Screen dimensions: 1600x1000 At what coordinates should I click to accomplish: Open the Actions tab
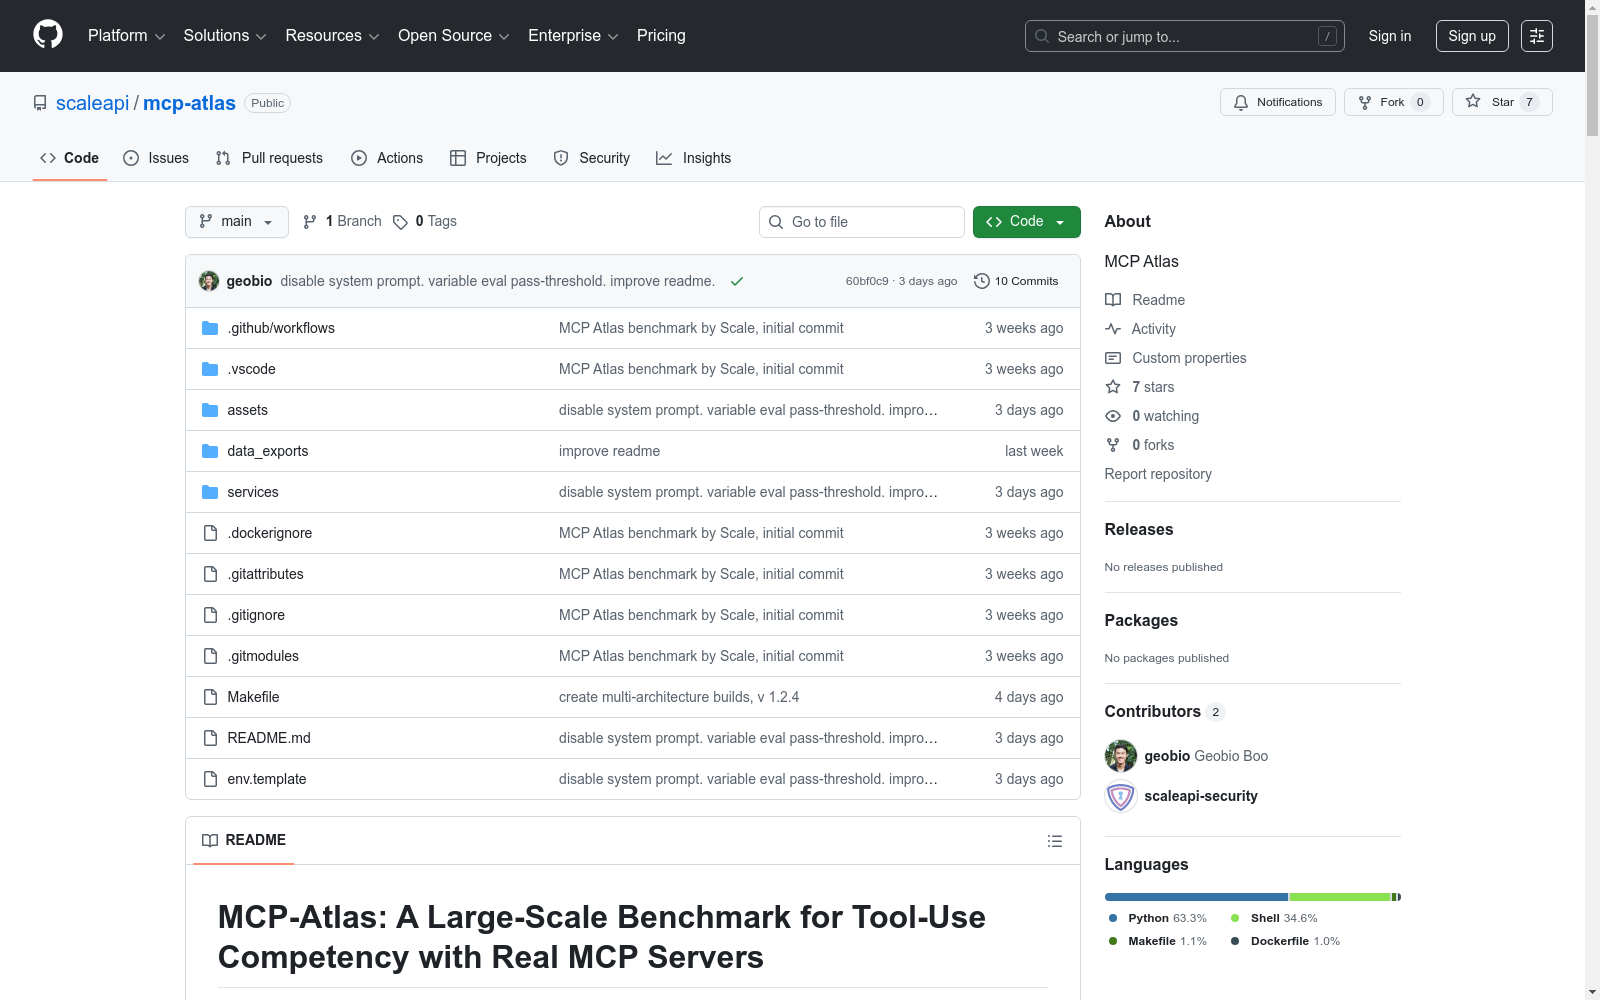(387, 158)
